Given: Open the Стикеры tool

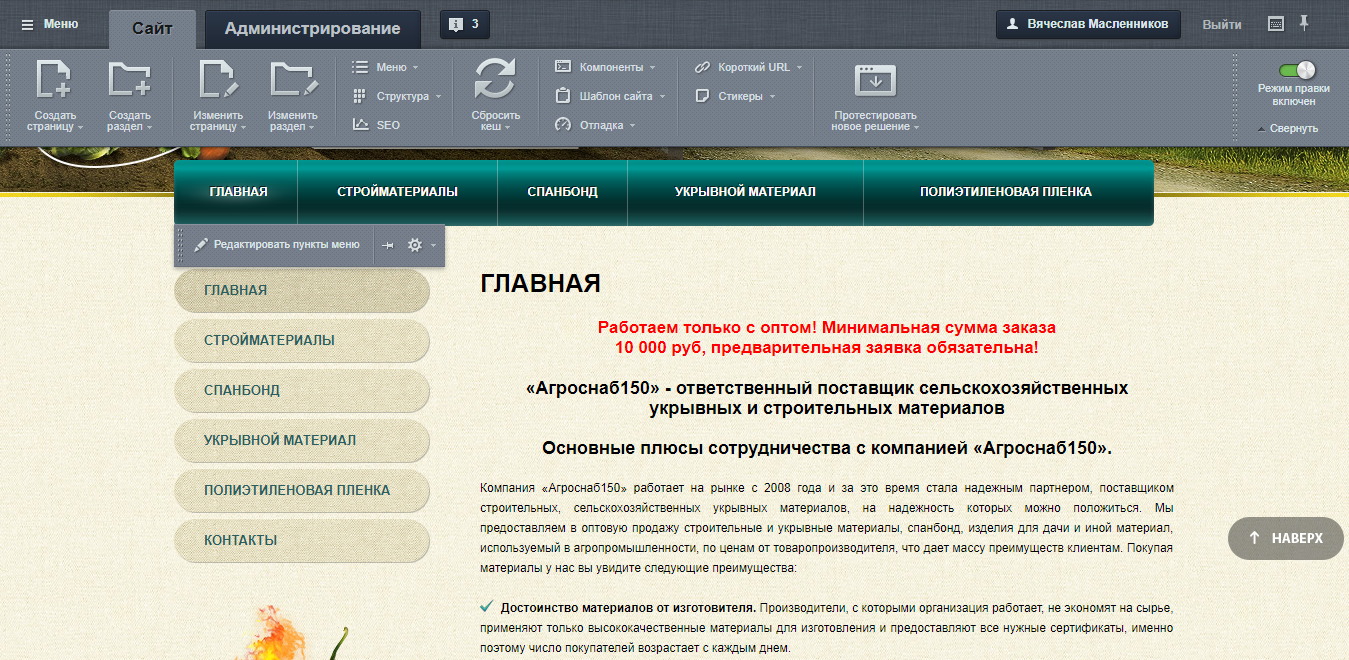Looking at the screenshot, I should point(735,96).
